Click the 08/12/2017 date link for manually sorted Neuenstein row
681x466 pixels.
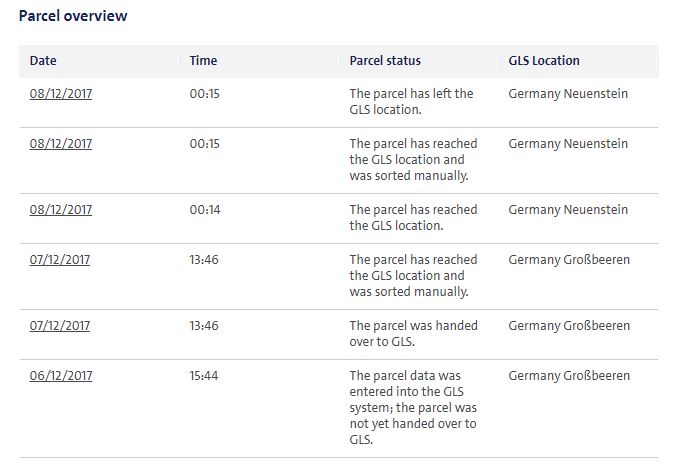click(61, 144)
